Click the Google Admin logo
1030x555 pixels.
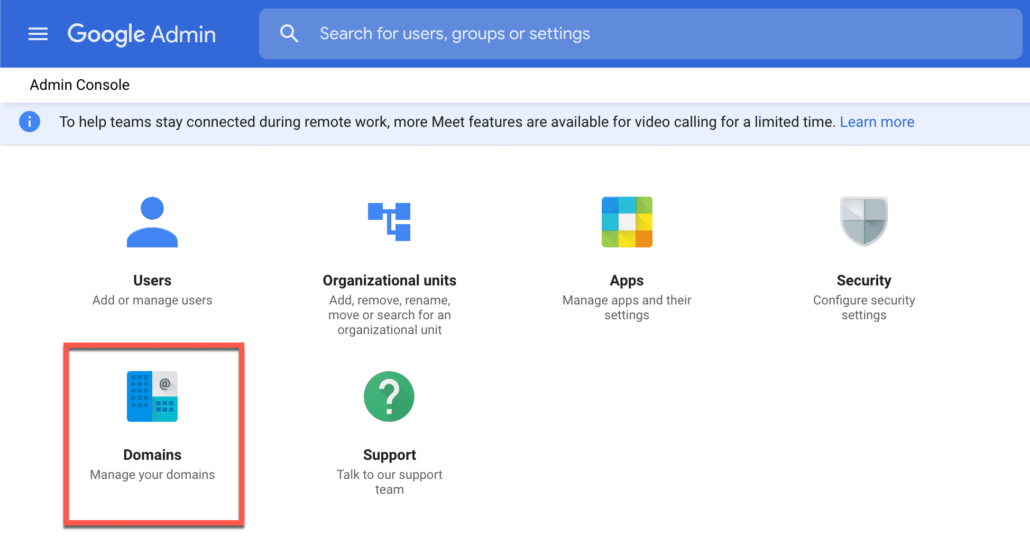(x=141, y=34)
